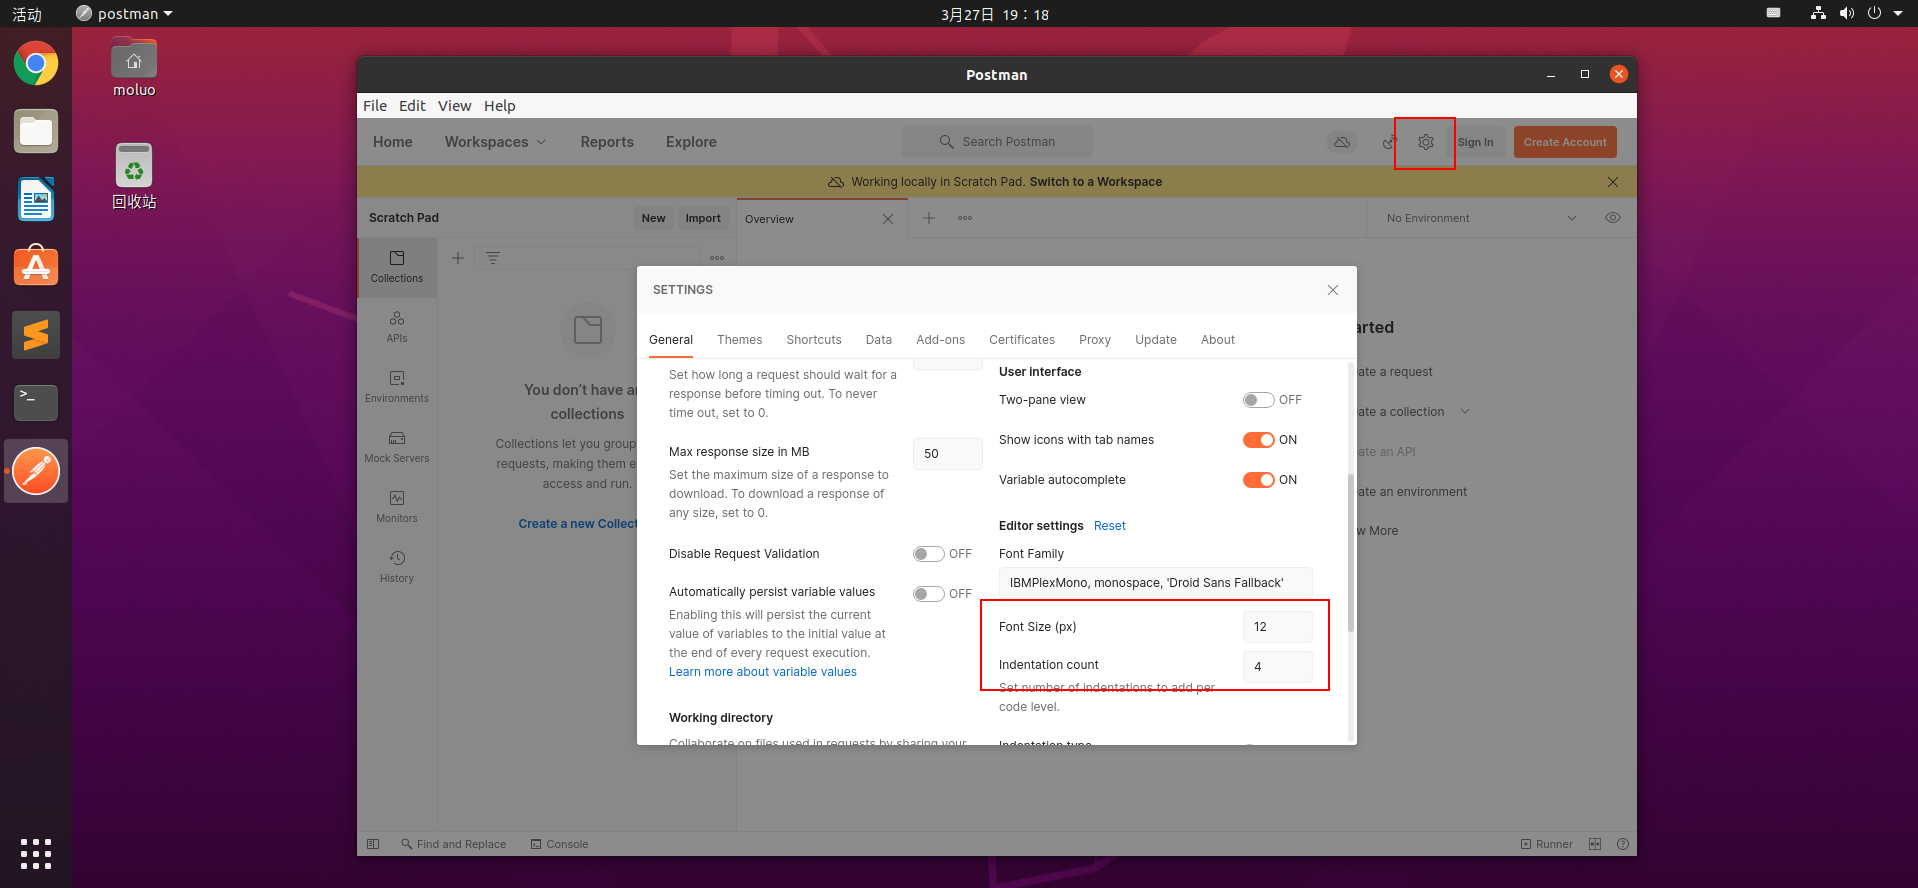The width and height of the screenshot is (1918, 888).
Task: Click the Search Postman box
Action: point(997,142)
